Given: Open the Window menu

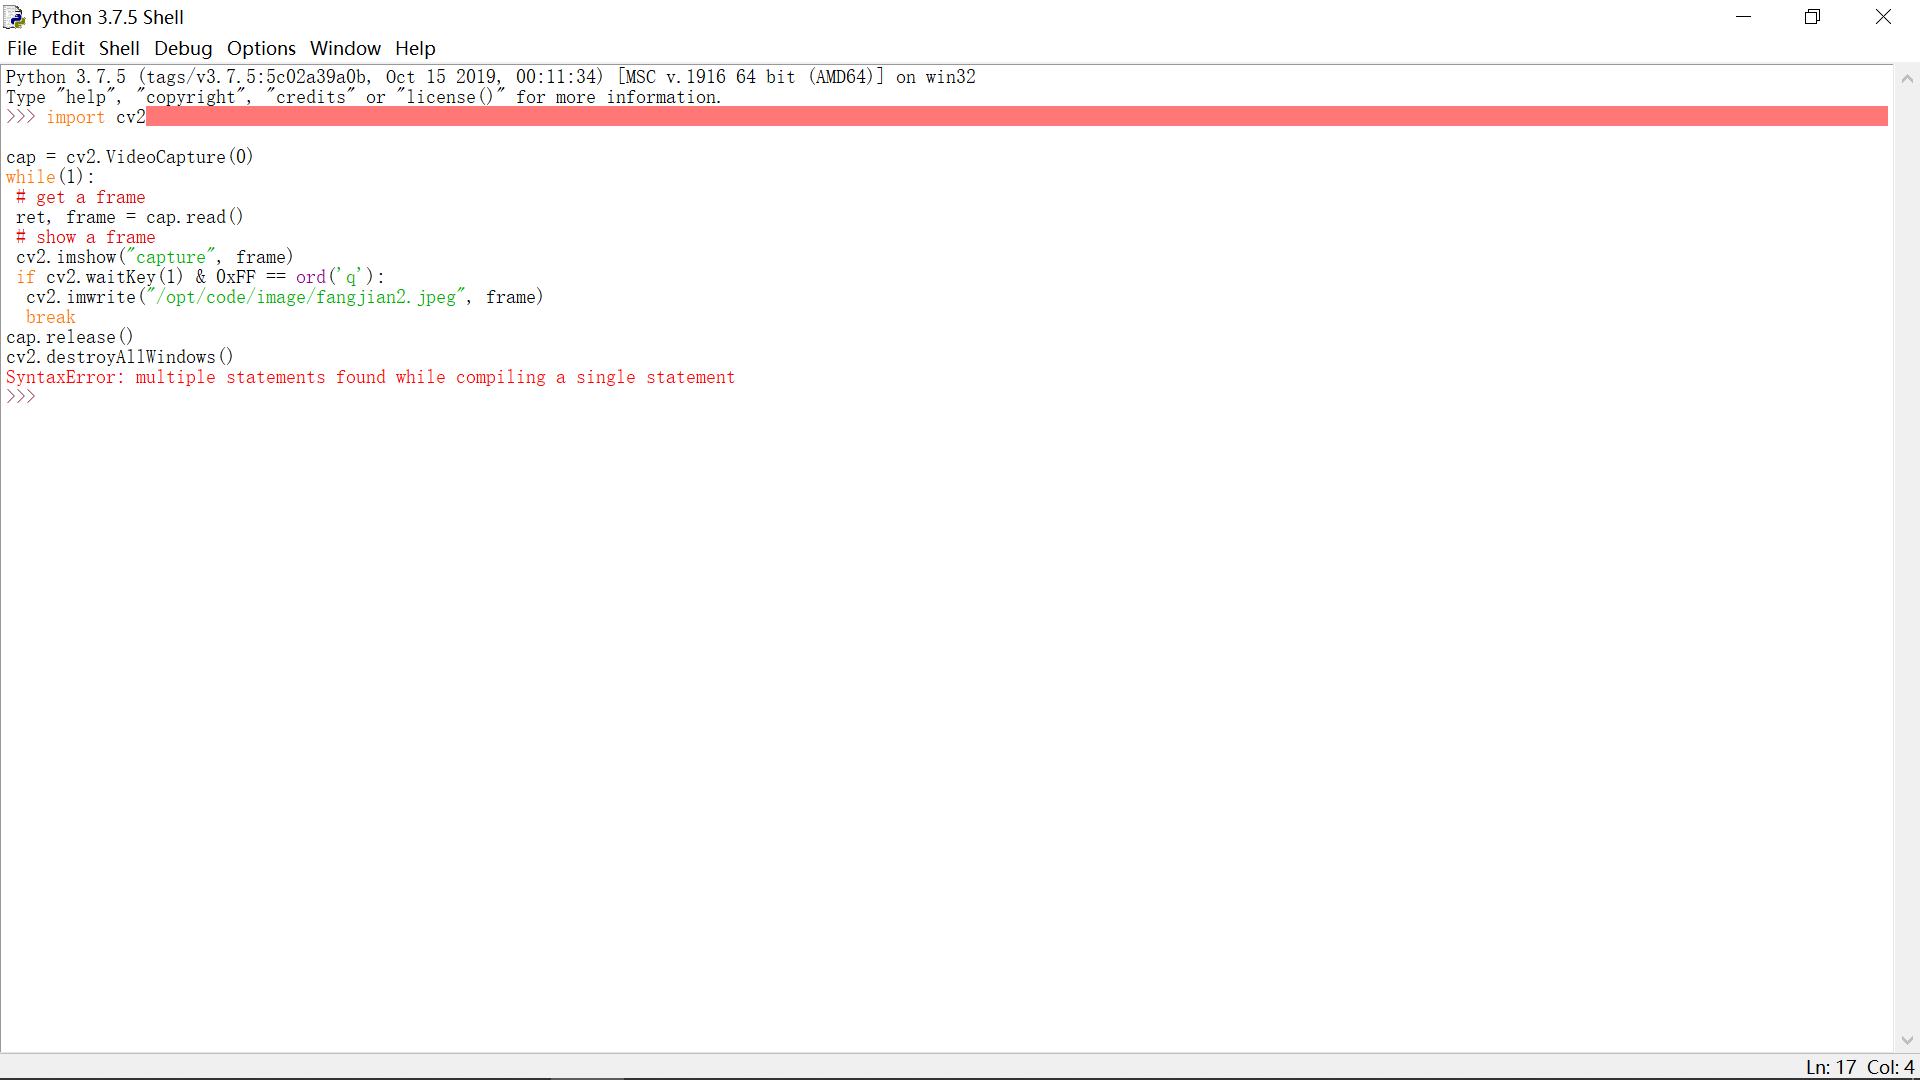Looking at the screenshot, I should click(345, 48).
